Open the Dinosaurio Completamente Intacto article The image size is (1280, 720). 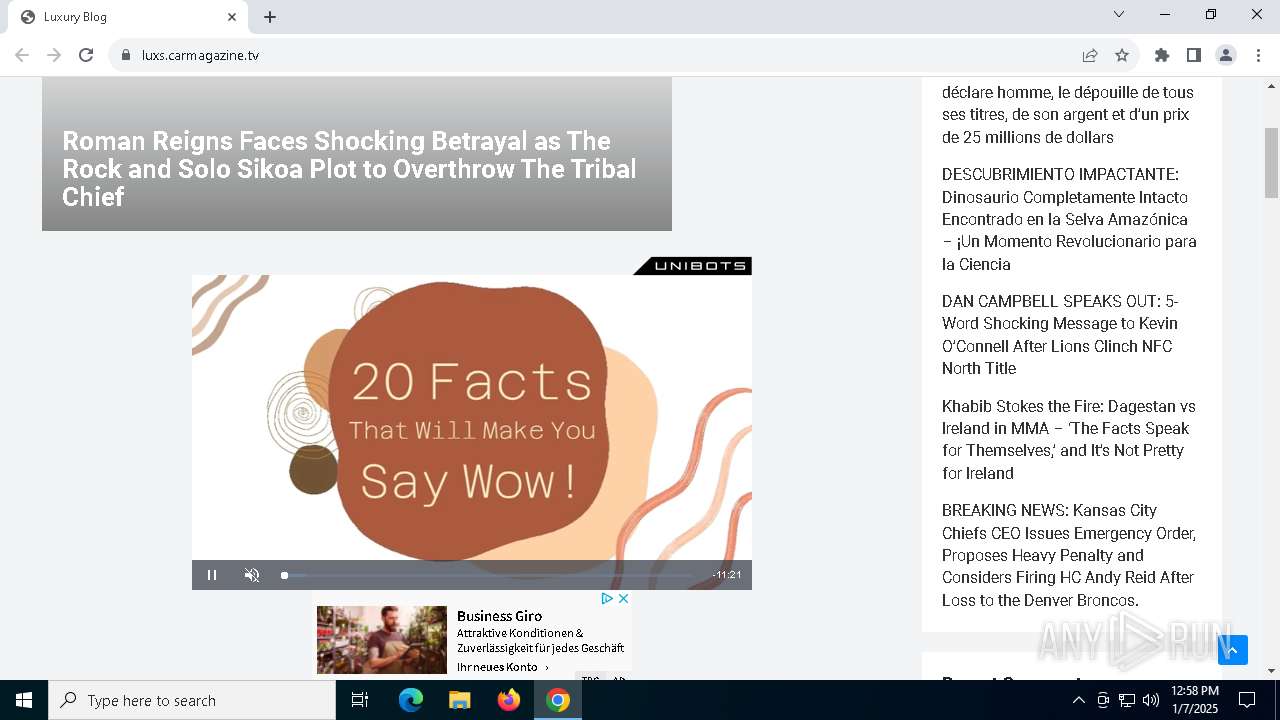(1069, 219)
